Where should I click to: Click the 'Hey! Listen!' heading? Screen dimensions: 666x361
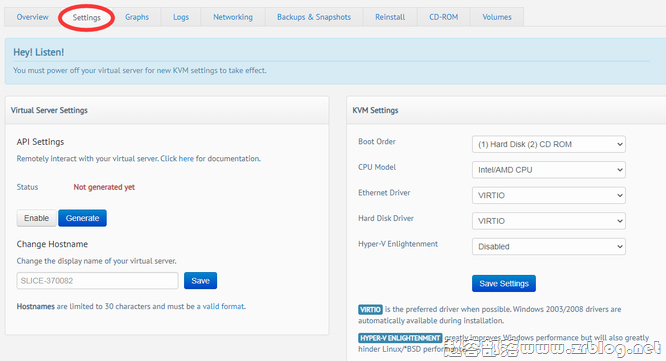tap(39, 52)
